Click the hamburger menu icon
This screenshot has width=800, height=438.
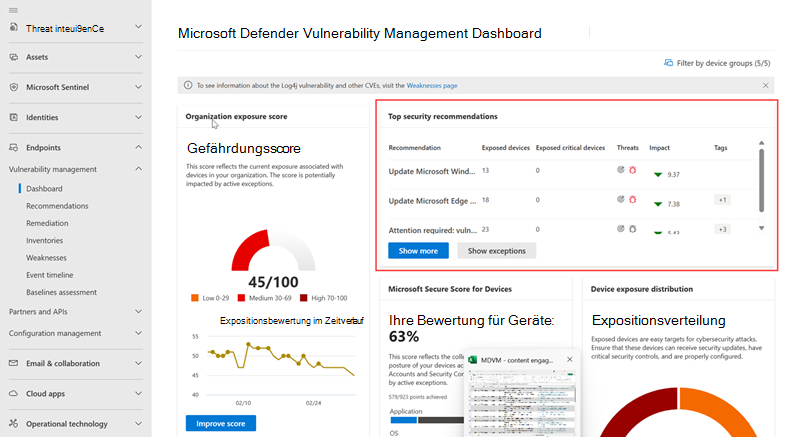pos(13,10)
